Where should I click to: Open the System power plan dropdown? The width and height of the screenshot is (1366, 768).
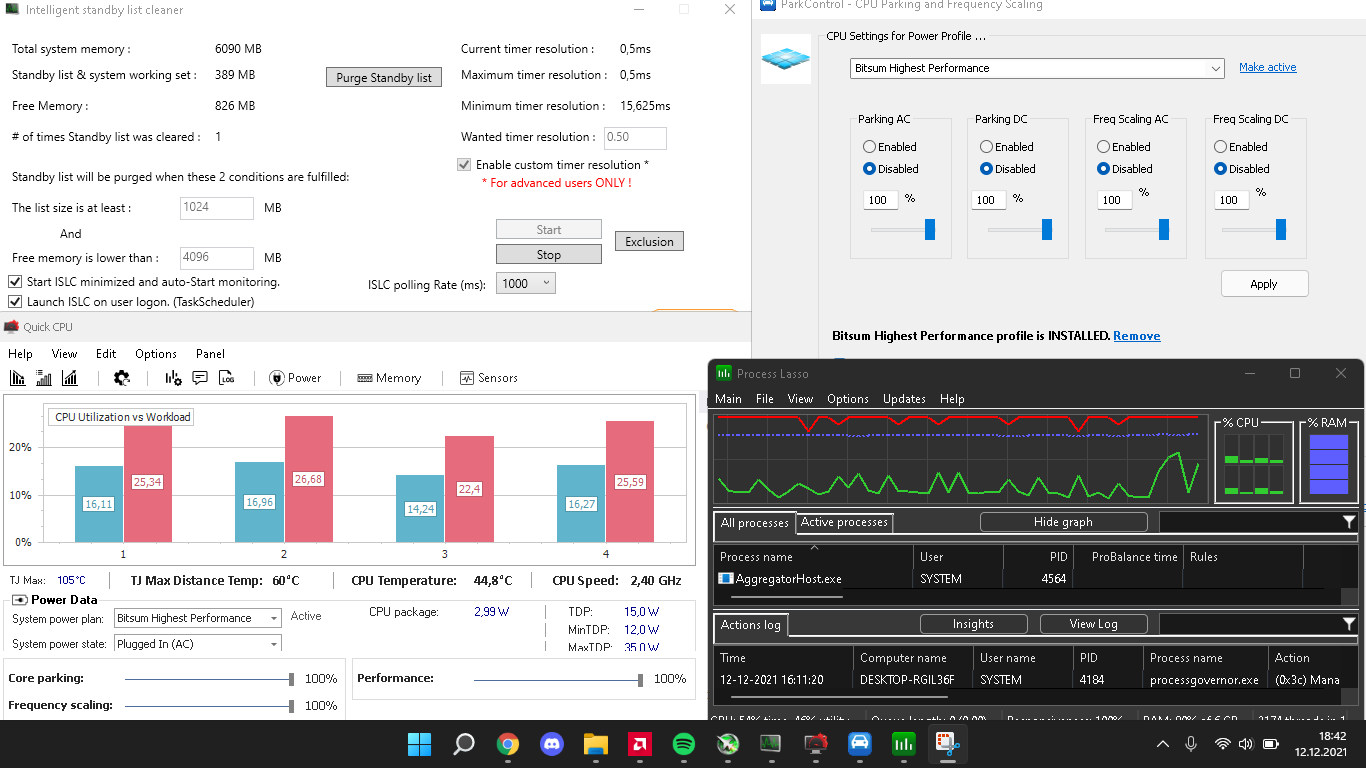pyautogui.click(x=197, y=618)
